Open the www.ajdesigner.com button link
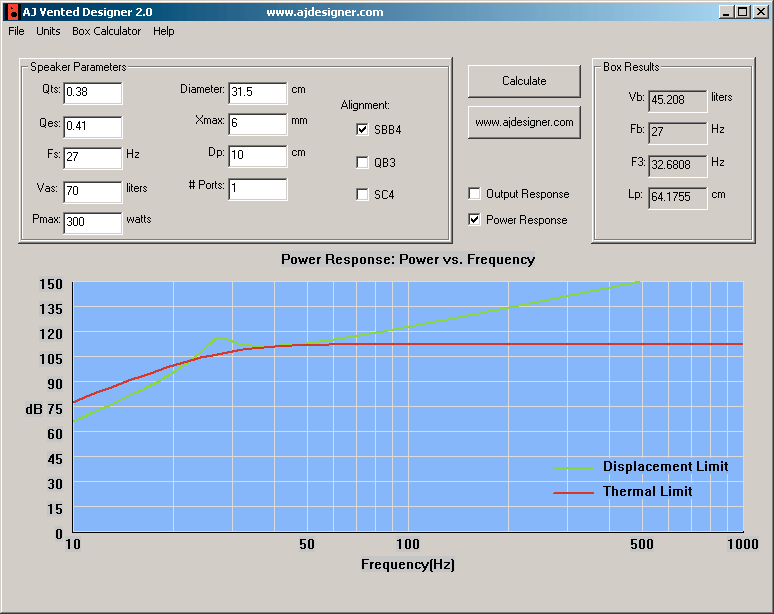Image resolution: width=774 pixels, height=614 pixels. (524, 122)
